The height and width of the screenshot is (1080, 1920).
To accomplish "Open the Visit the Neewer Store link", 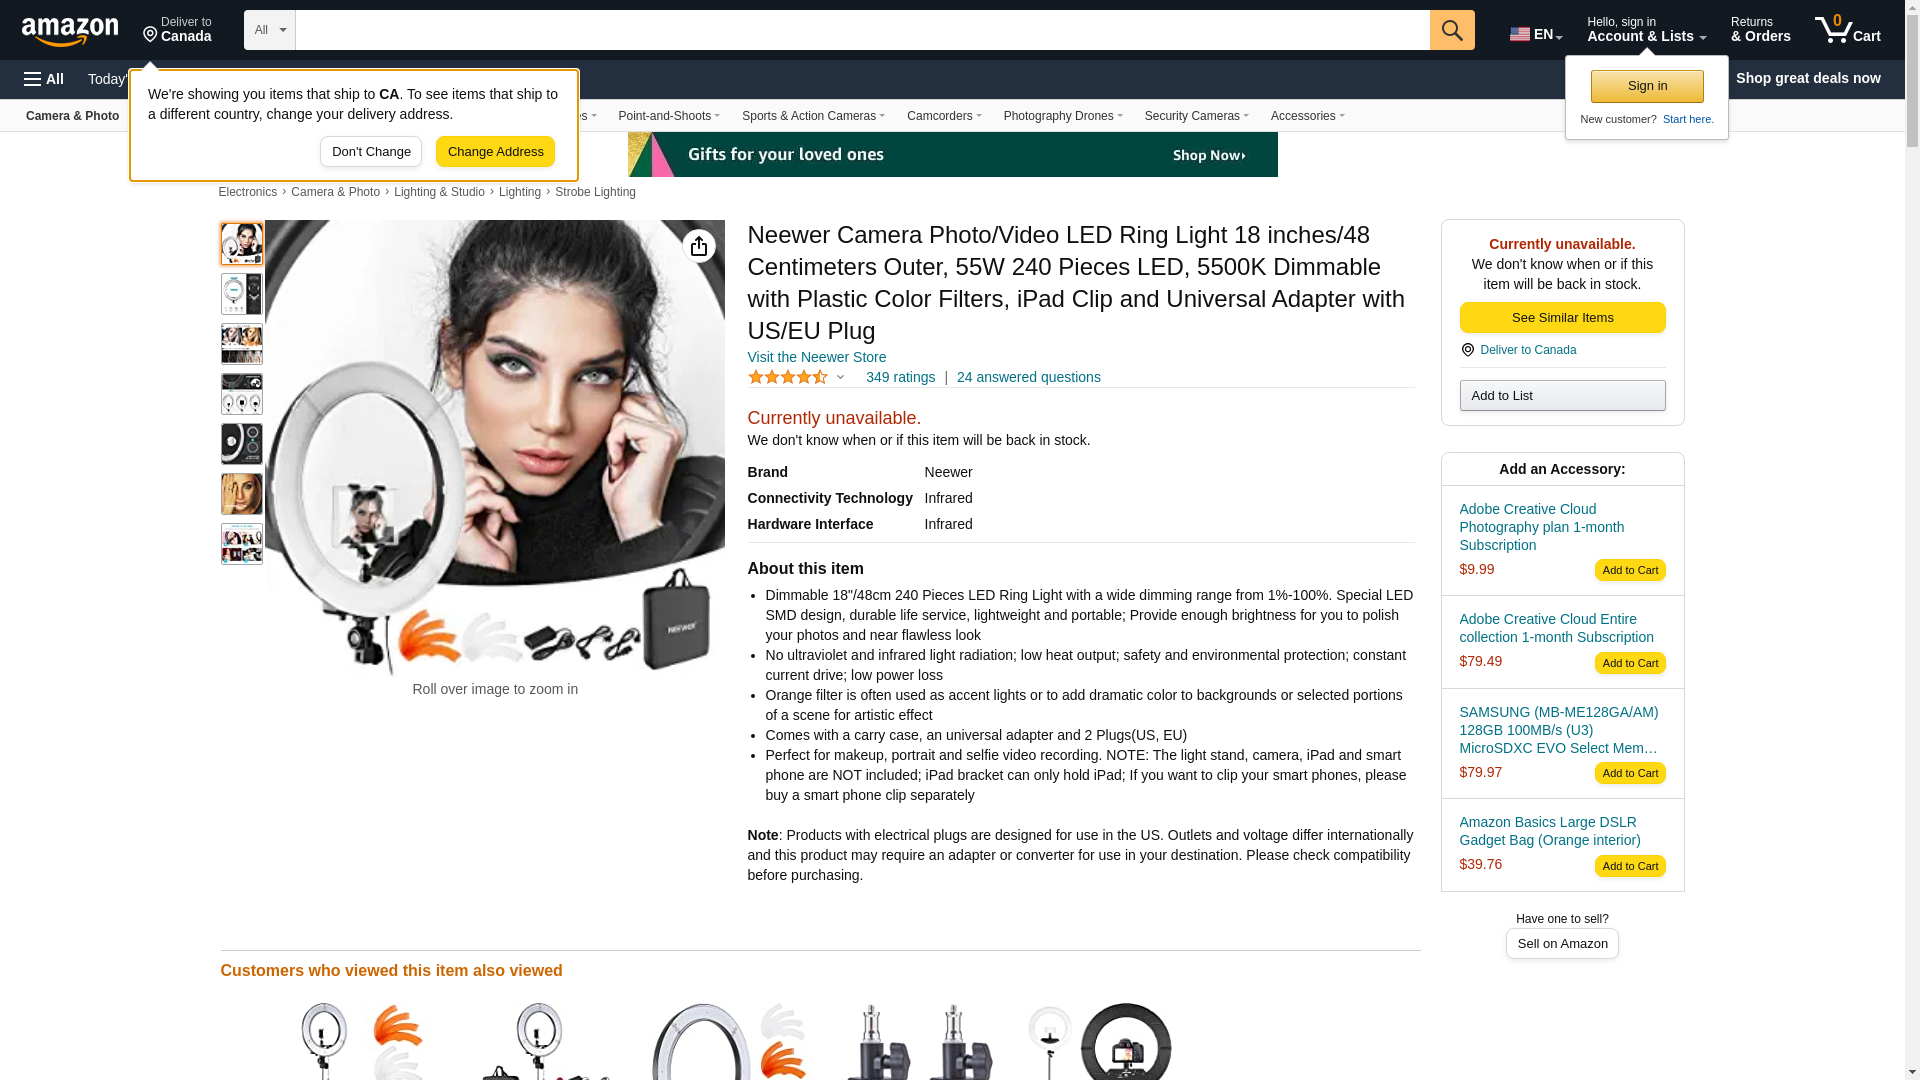I will click(816, 357).
